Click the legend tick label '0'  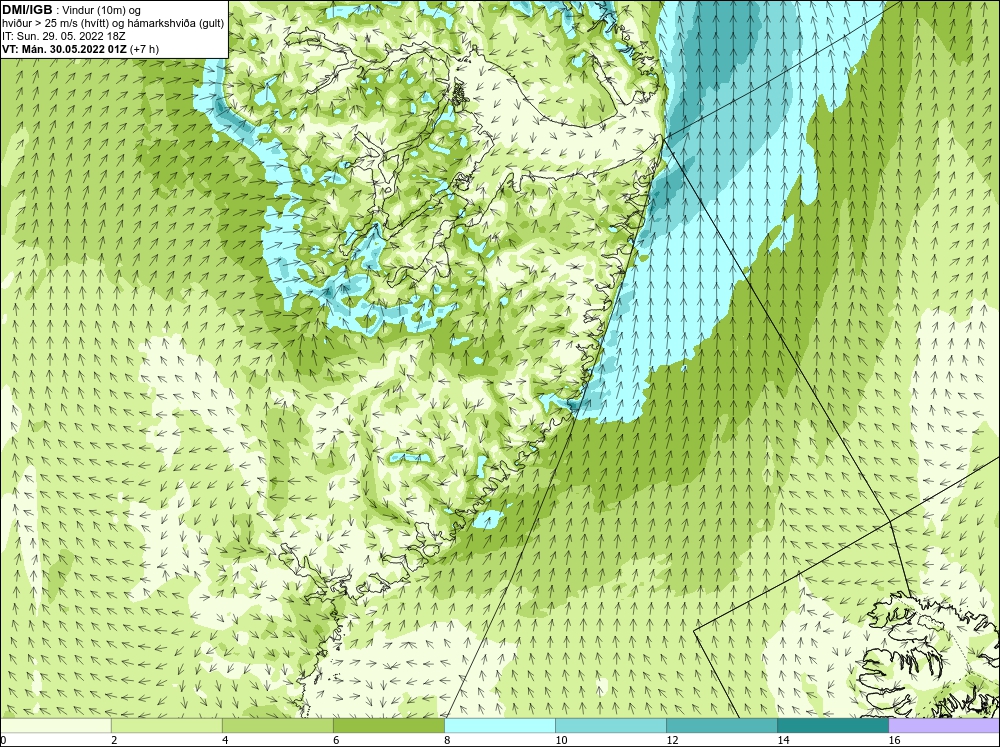pyautogui.click(x=4, y=740)
